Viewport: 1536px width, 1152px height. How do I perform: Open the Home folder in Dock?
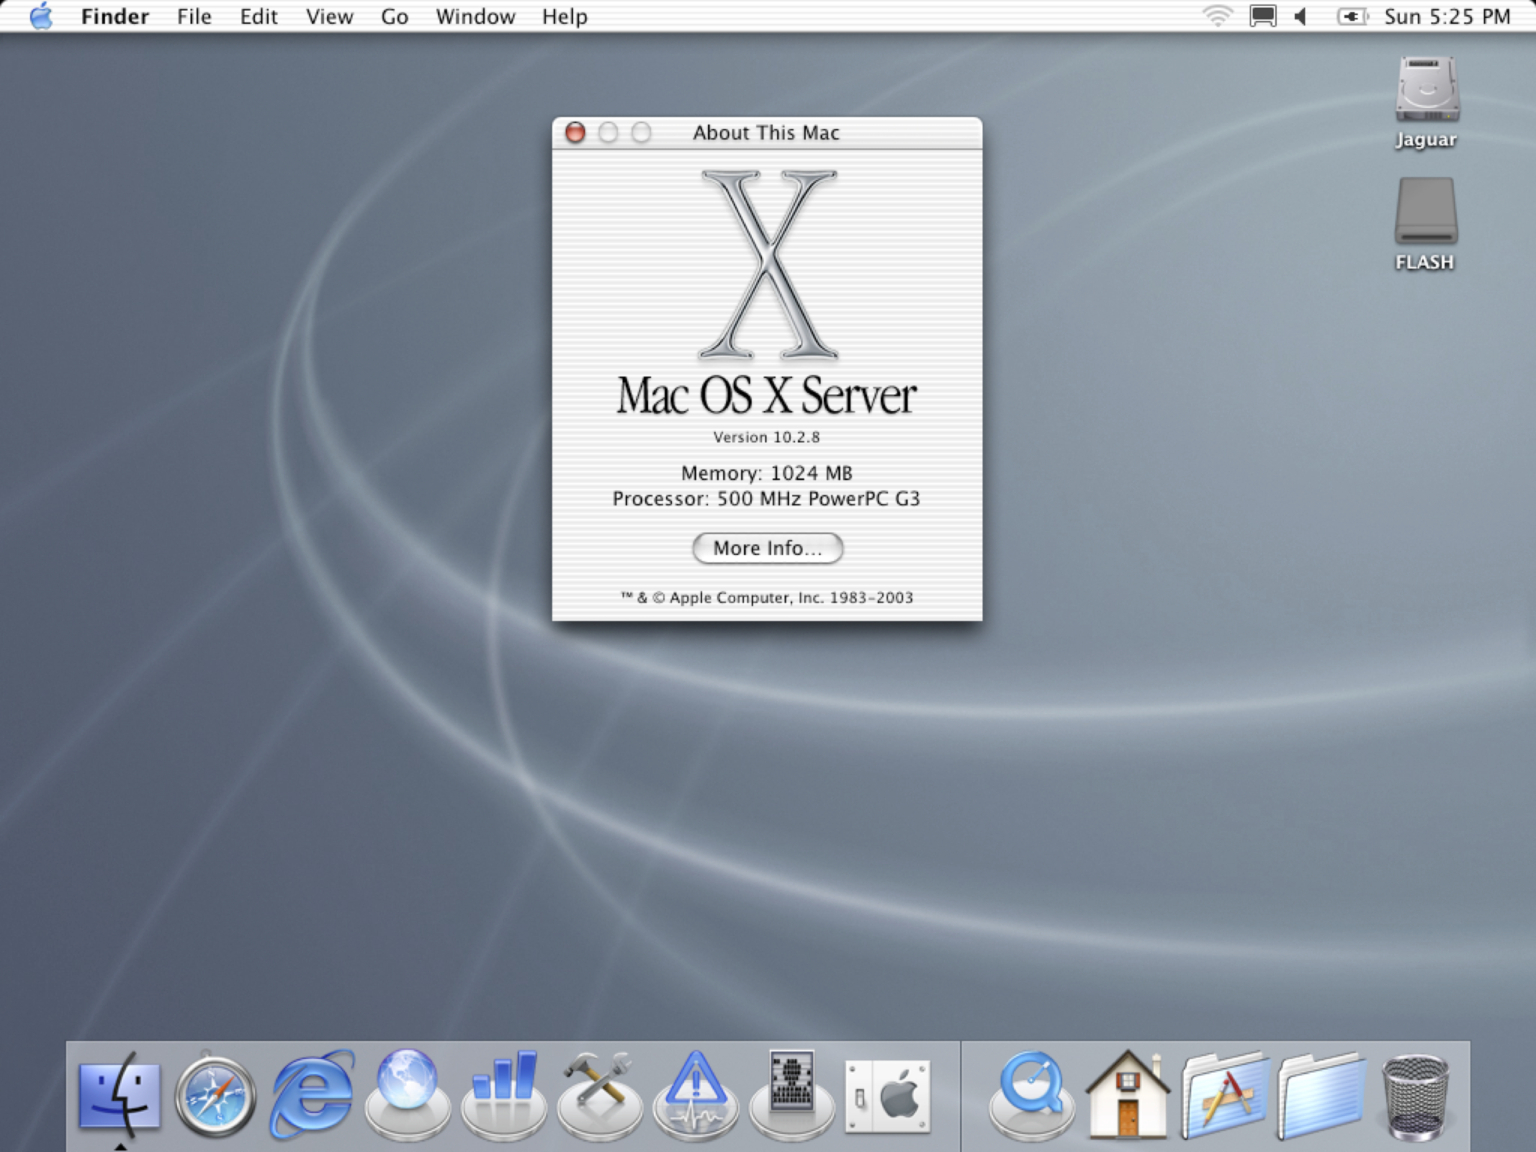pos(1128,1094)
